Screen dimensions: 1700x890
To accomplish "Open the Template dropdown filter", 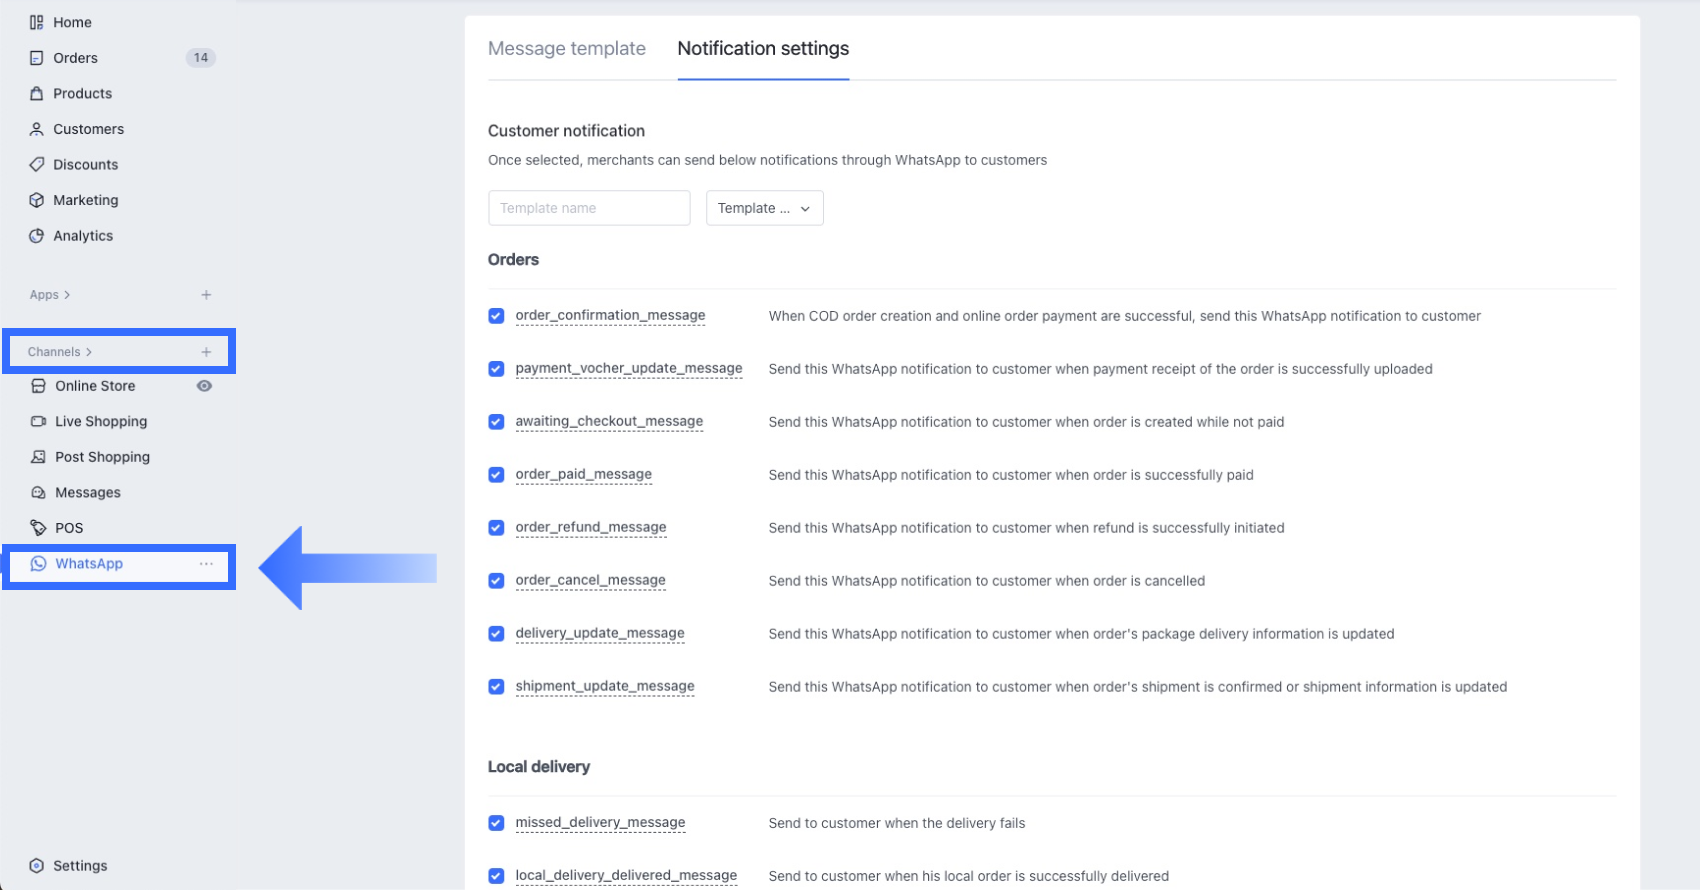I will tap(764, 208).
